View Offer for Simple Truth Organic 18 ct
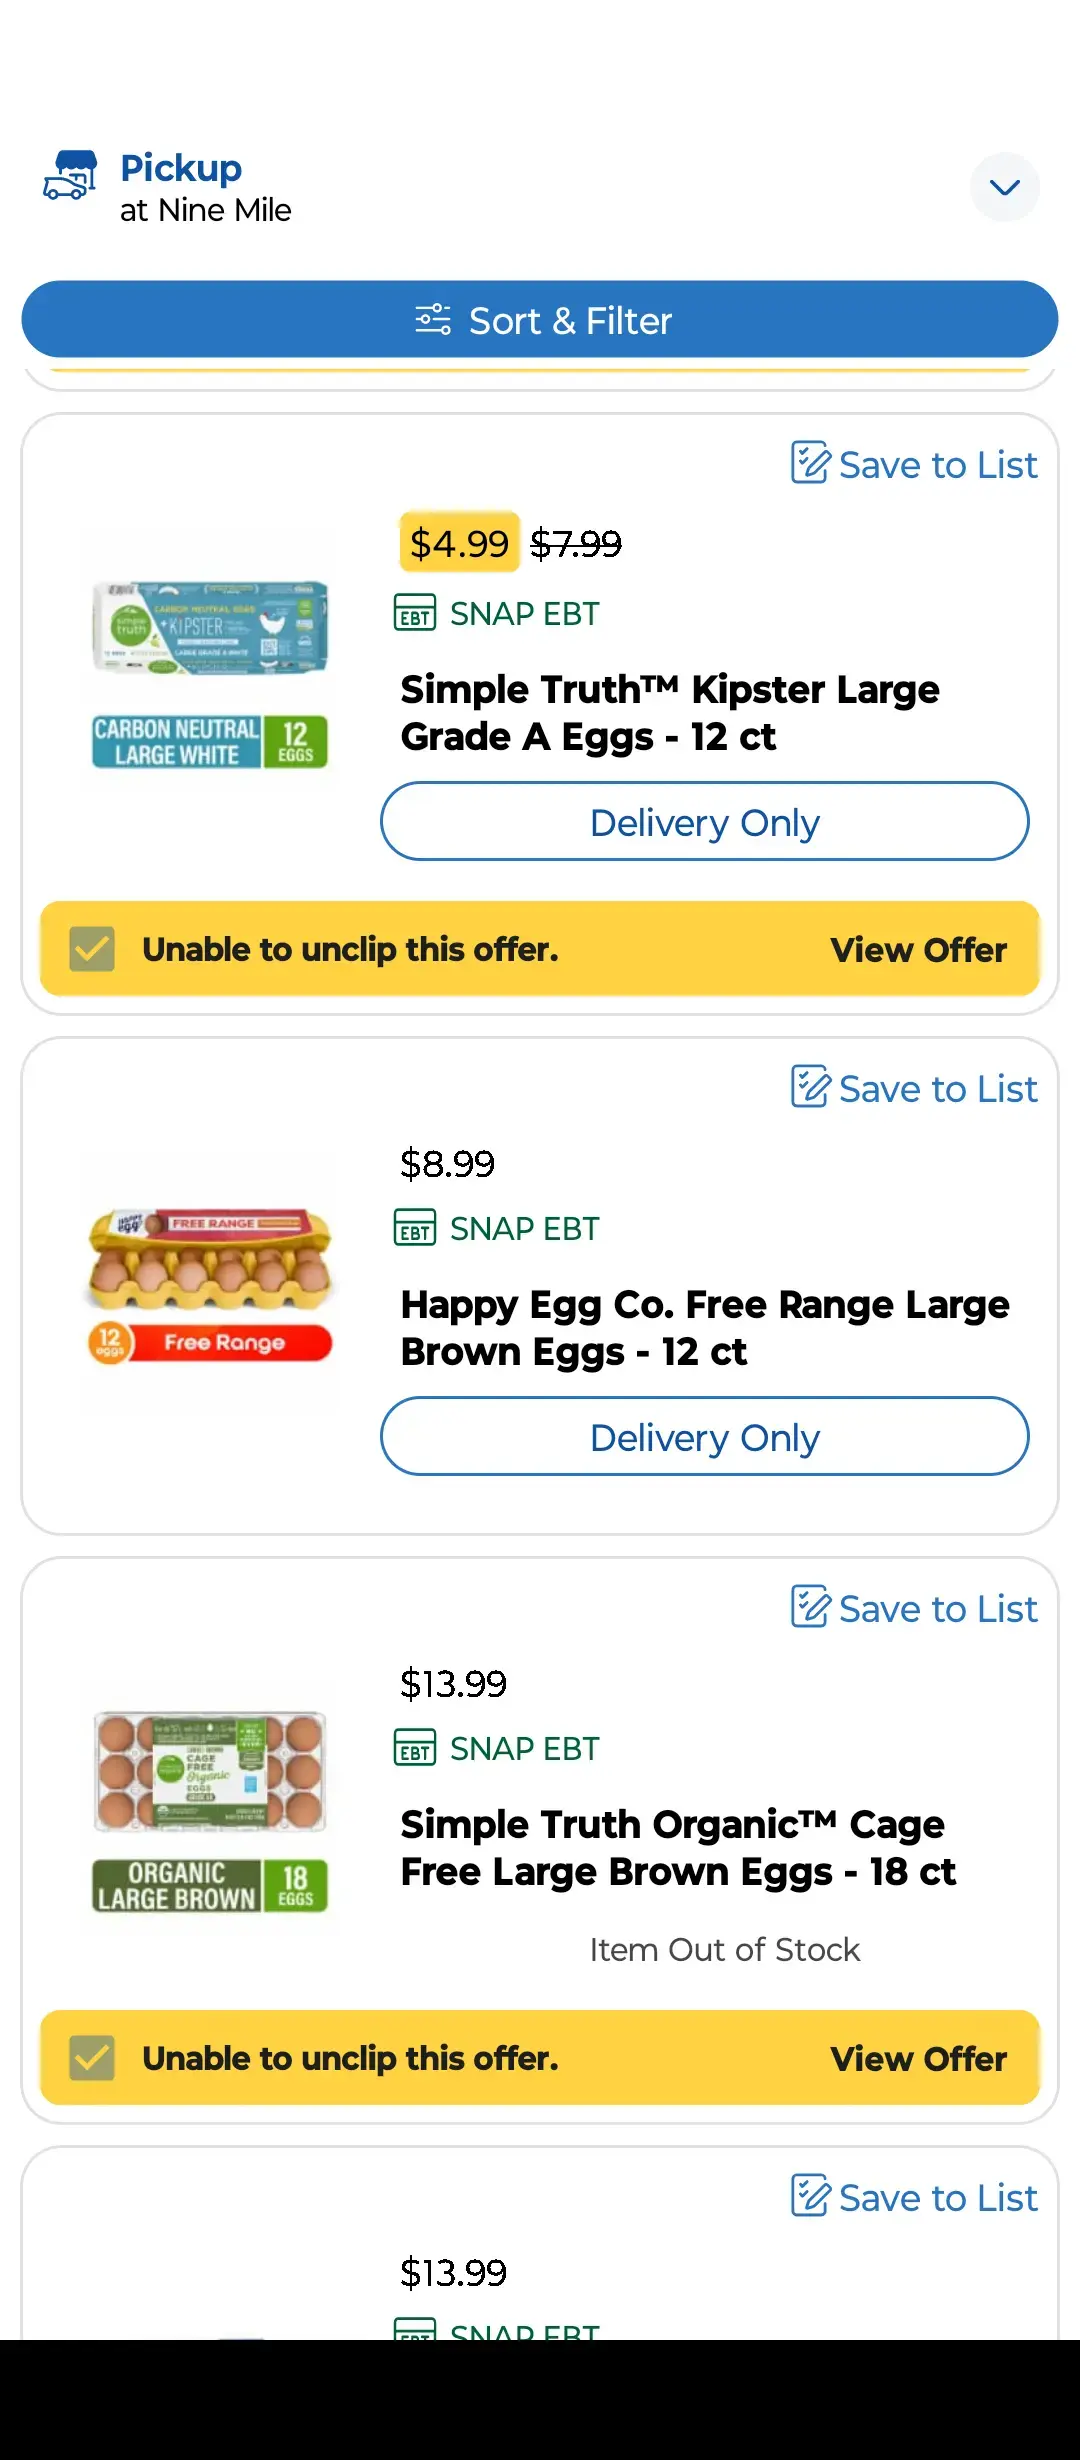 coord(918,2059)
